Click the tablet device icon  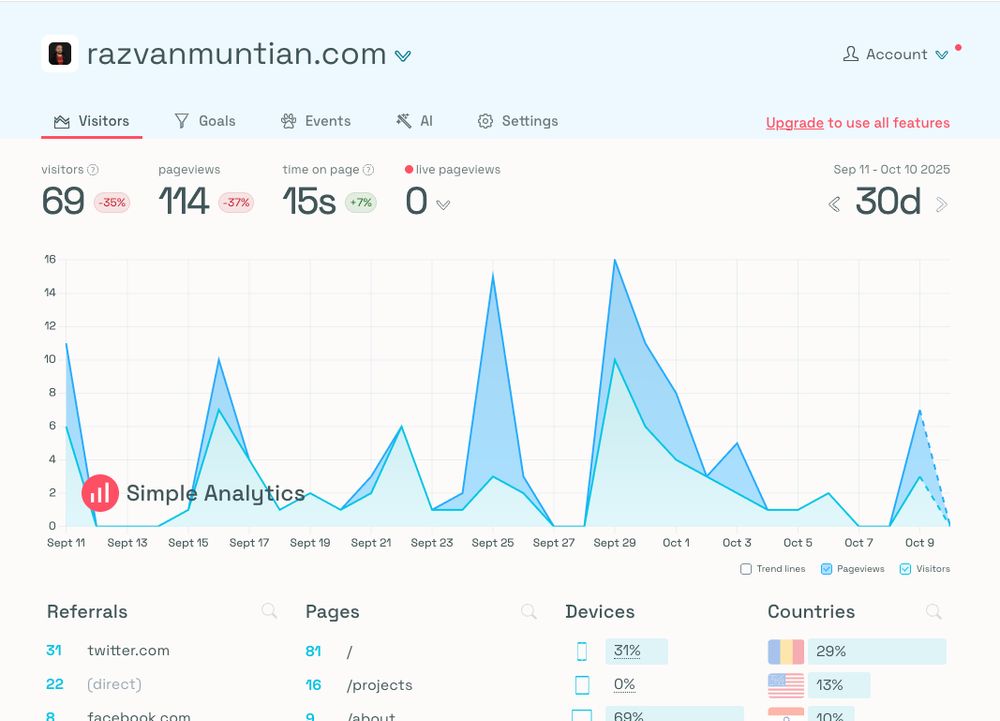[x=582, y=685]
